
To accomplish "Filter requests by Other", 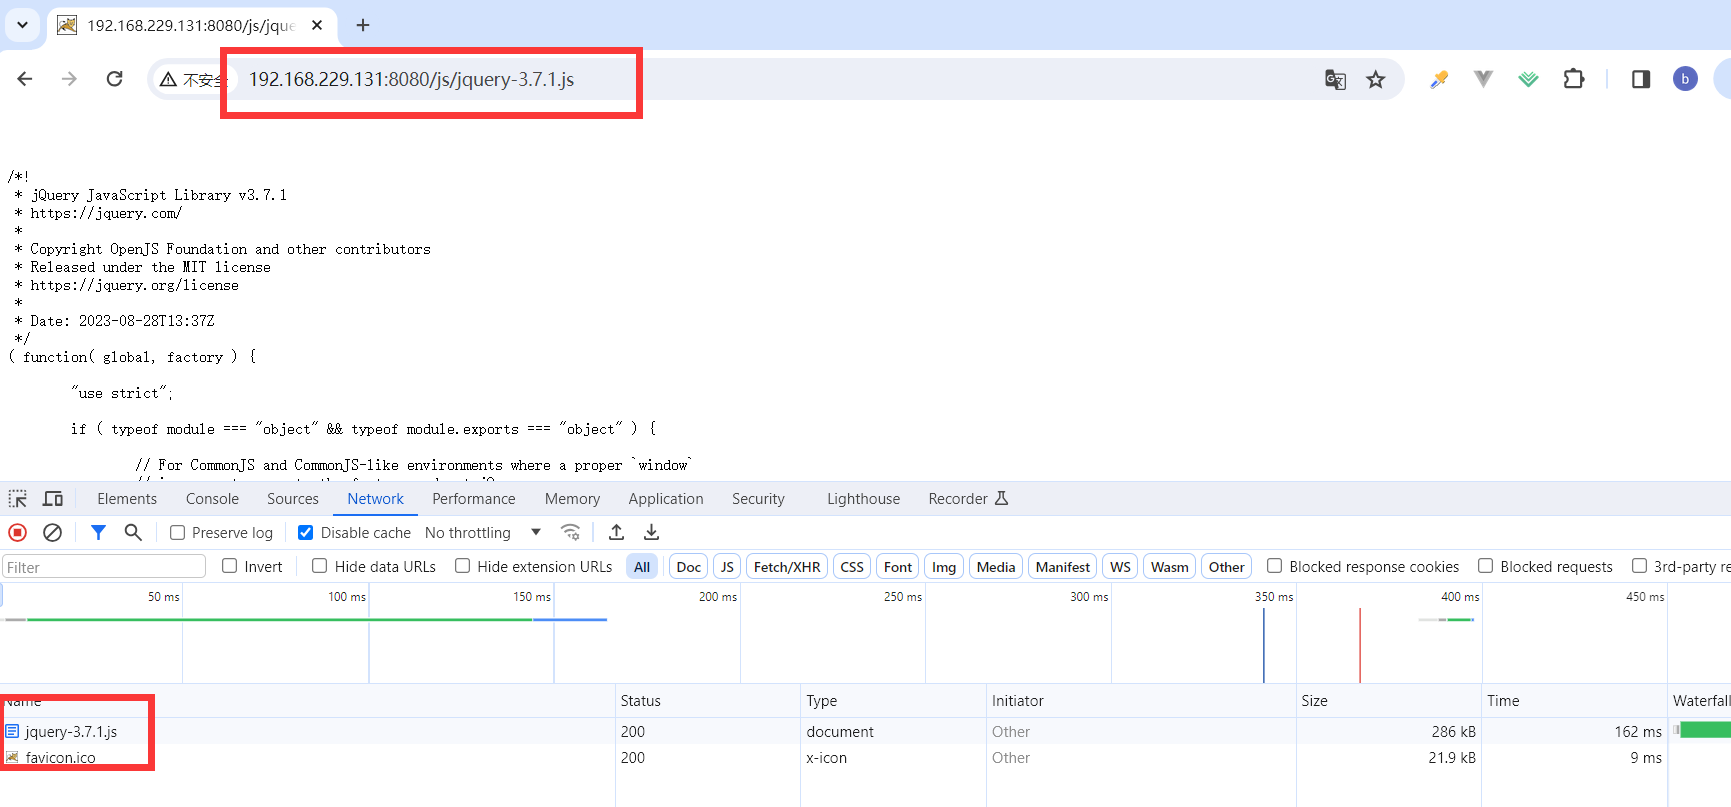I will (1227, 567).
